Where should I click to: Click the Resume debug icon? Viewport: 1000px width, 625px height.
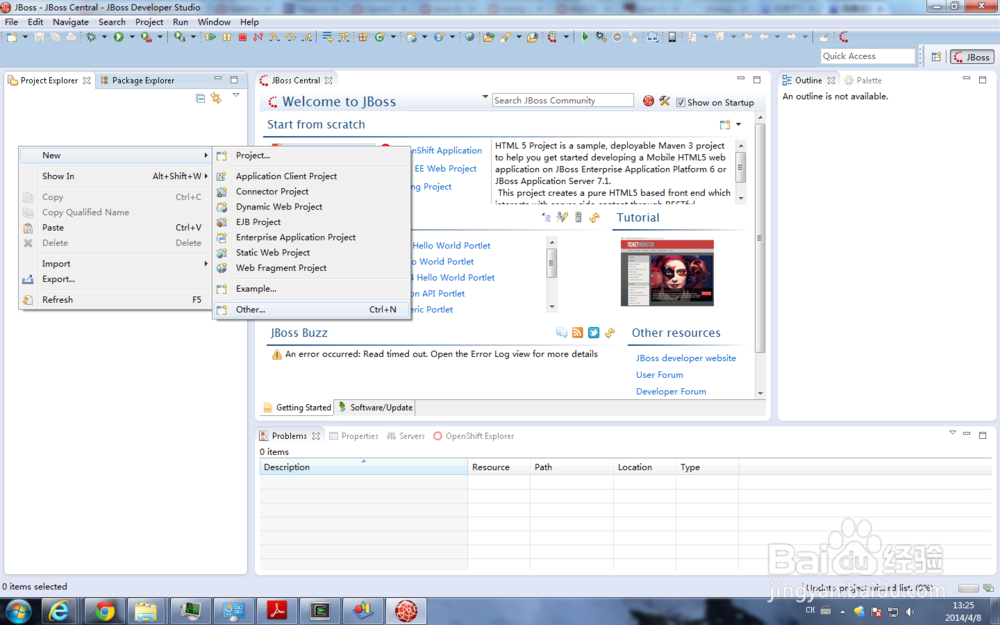tap(210, 37)
